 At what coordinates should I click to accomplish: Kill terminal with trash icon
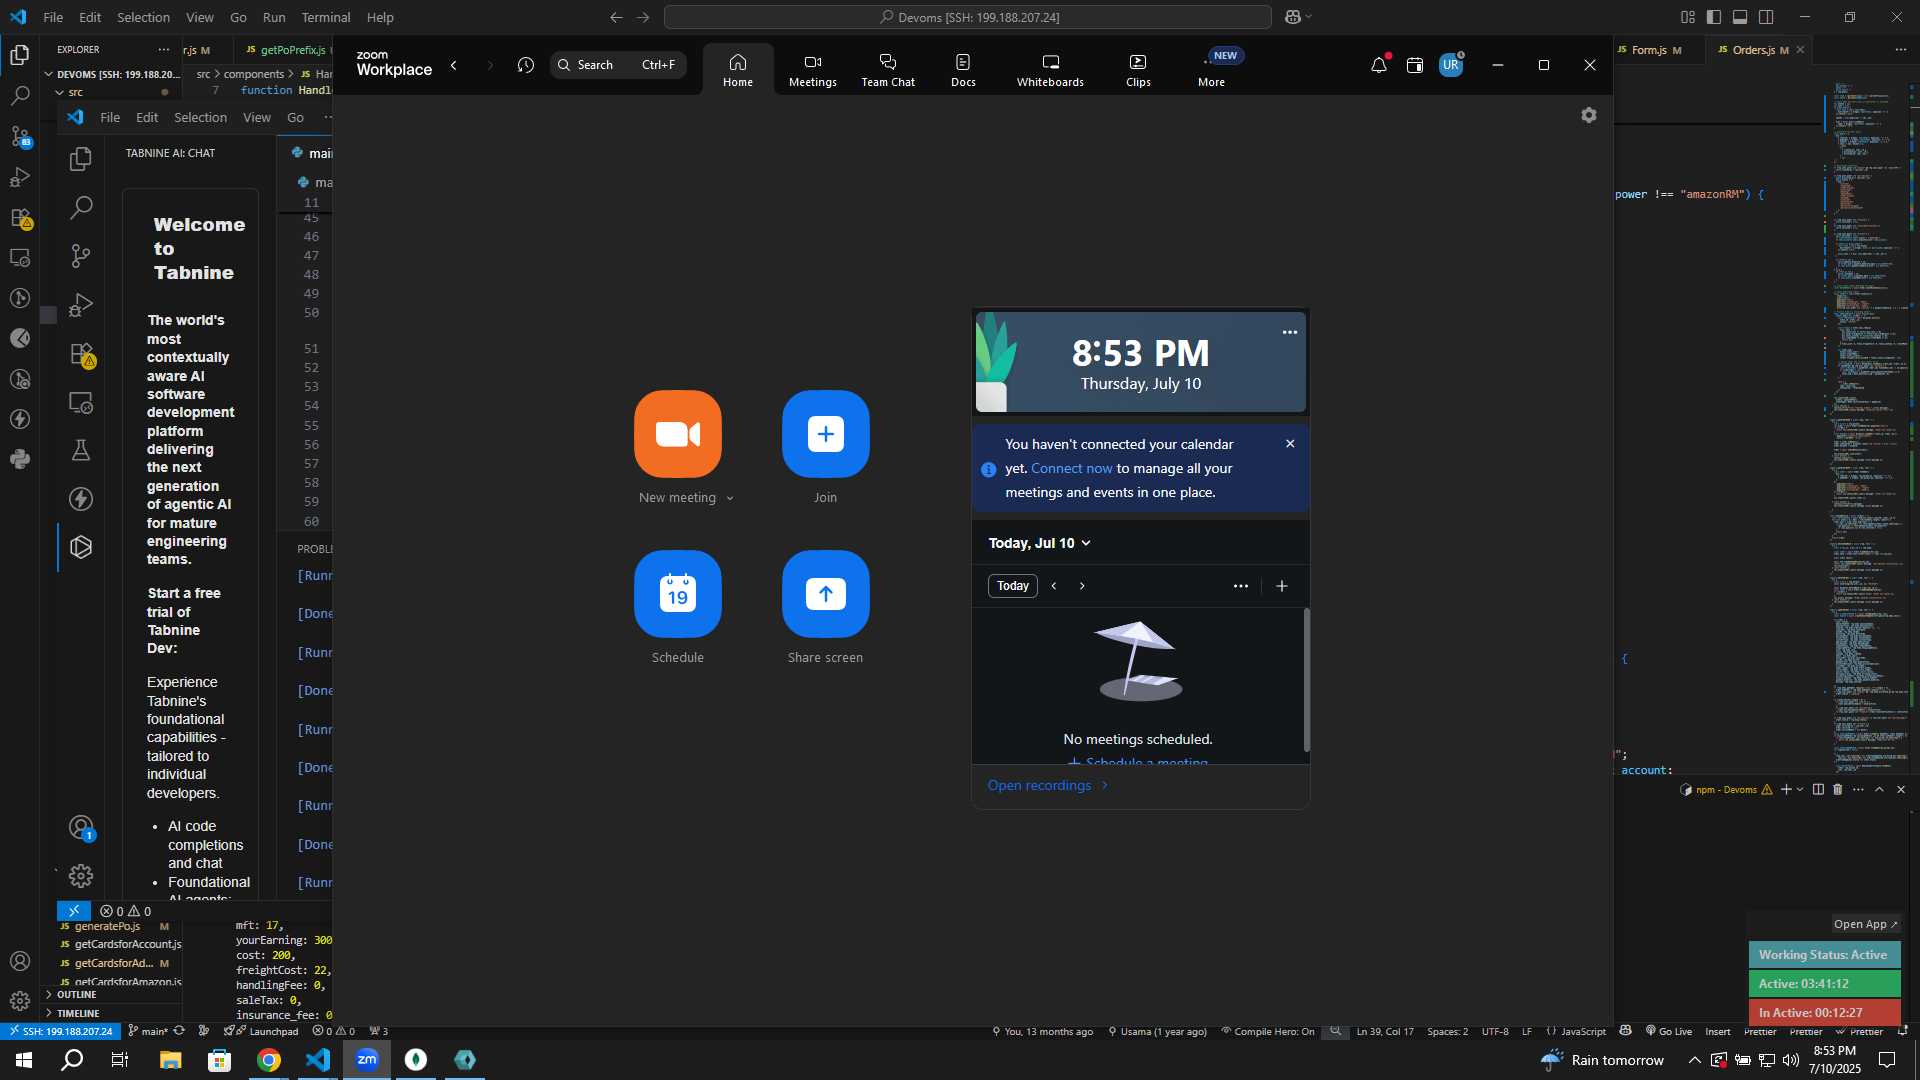click(x=1837, y=789)
